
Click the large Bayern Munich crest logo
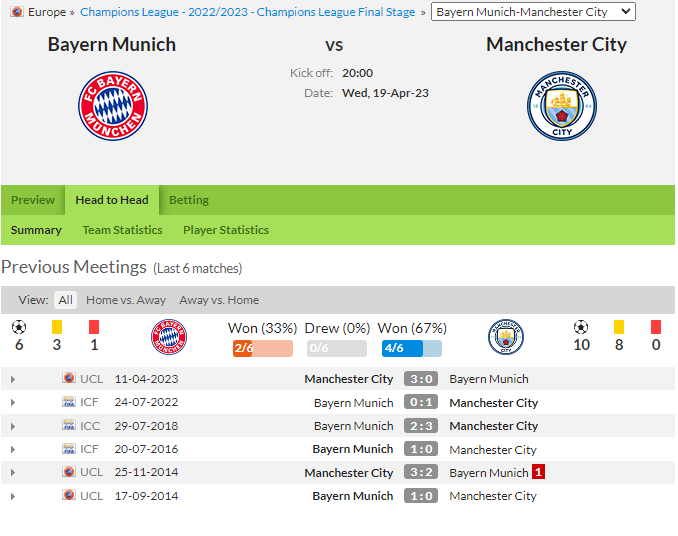113,106
